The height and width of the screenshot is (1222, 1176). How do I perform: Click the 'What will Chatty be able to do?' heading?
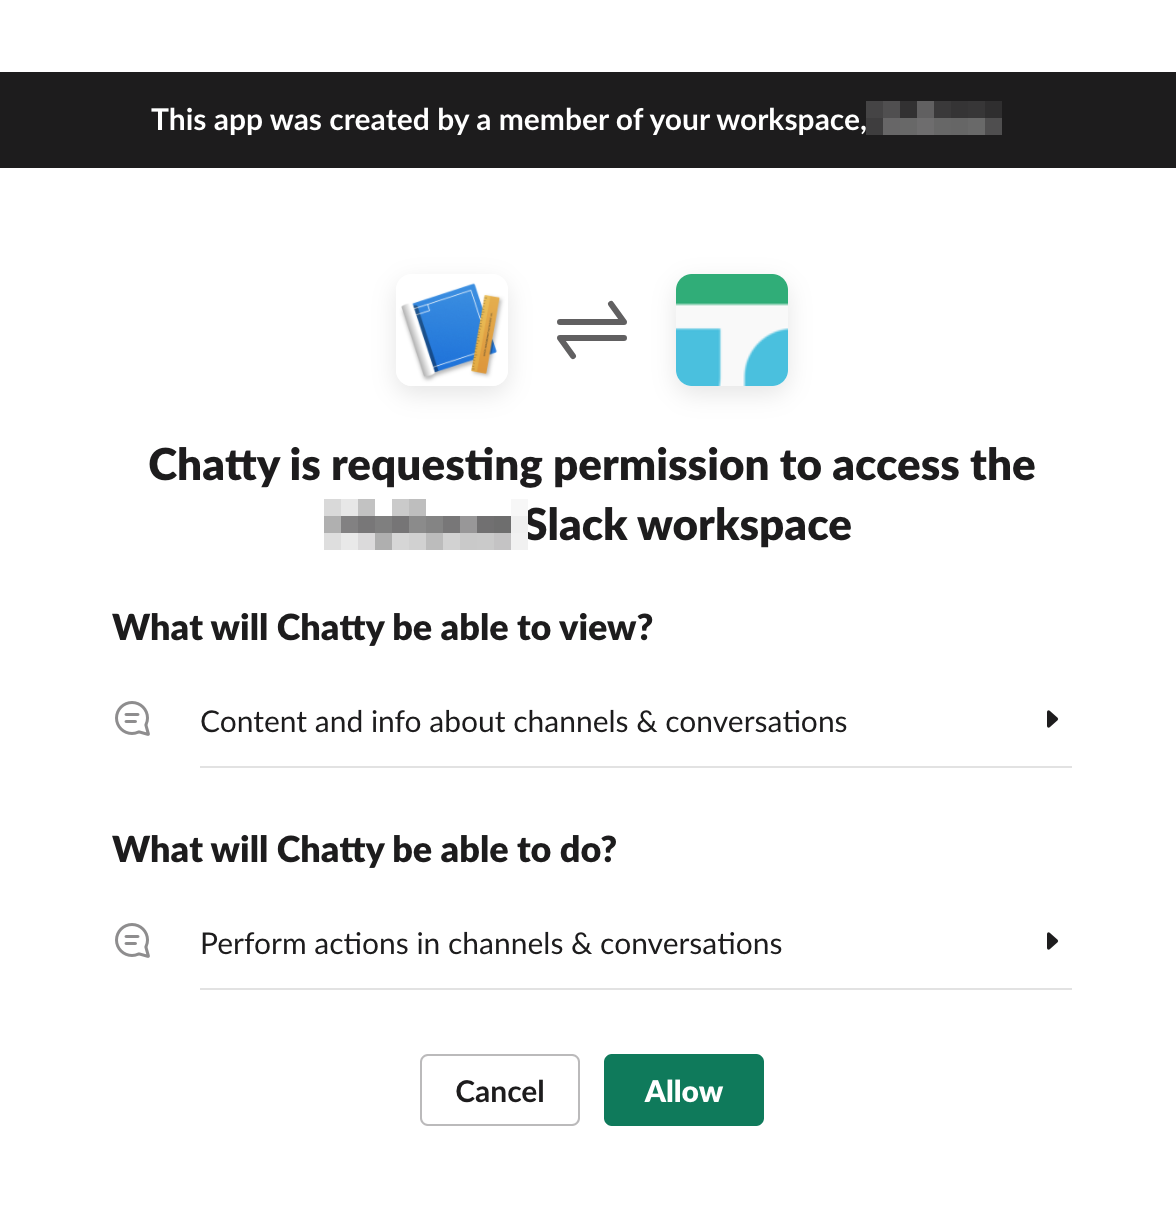click(365, 850)
